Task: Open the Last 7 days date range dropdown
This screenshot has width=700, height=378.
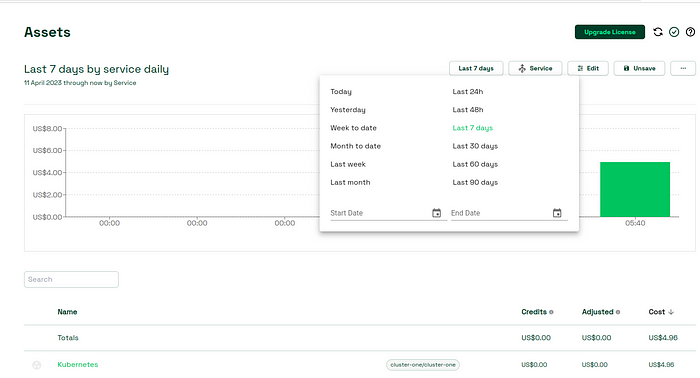Action: click(x=476, y=68)
